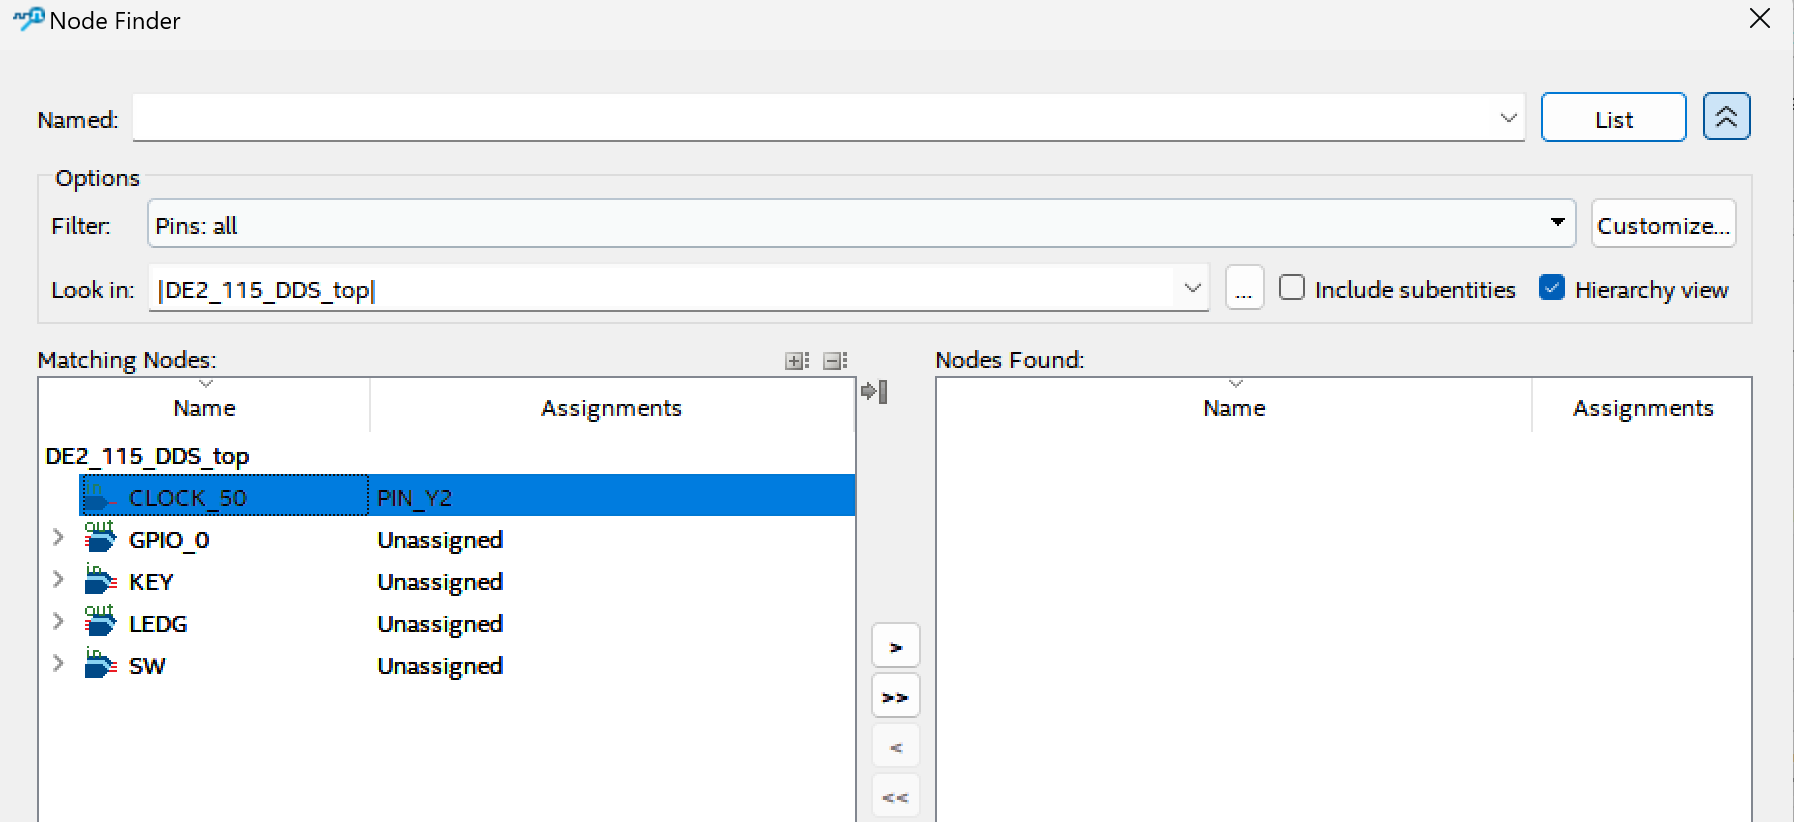This screenshot has height=822, width=1794.
Task: Click the << button to remove all nodes
Action: point(895,797)
